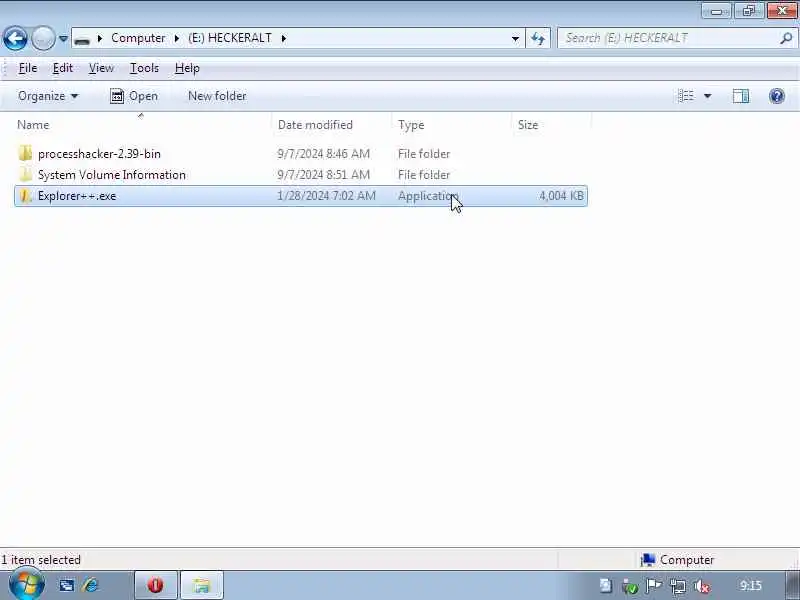Sort by Date modified column header

[332, 125]
